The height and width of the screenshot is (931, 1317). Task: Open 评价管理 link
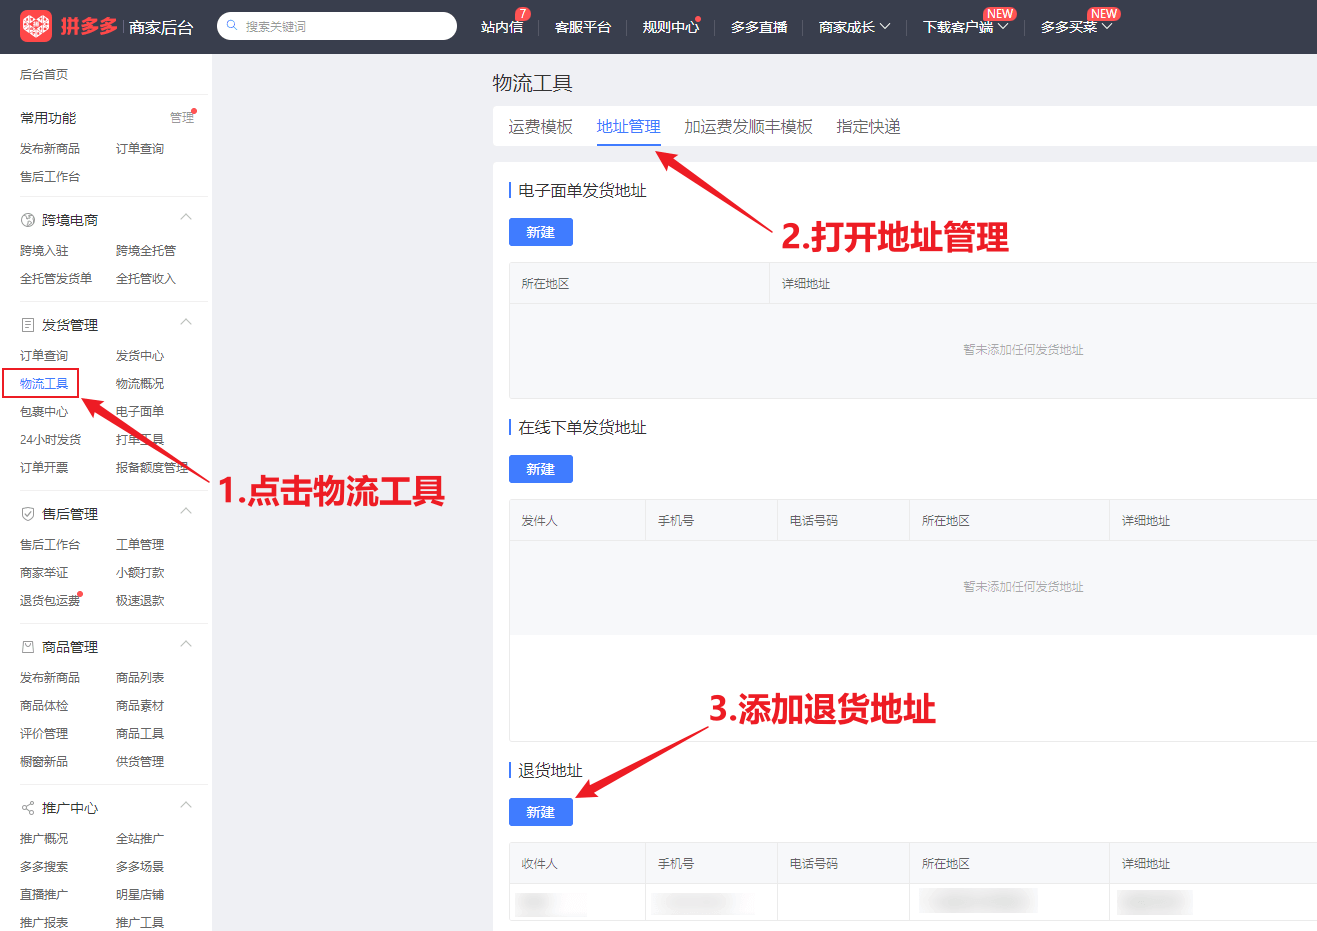pyautogui.click(x=44, y=734)
